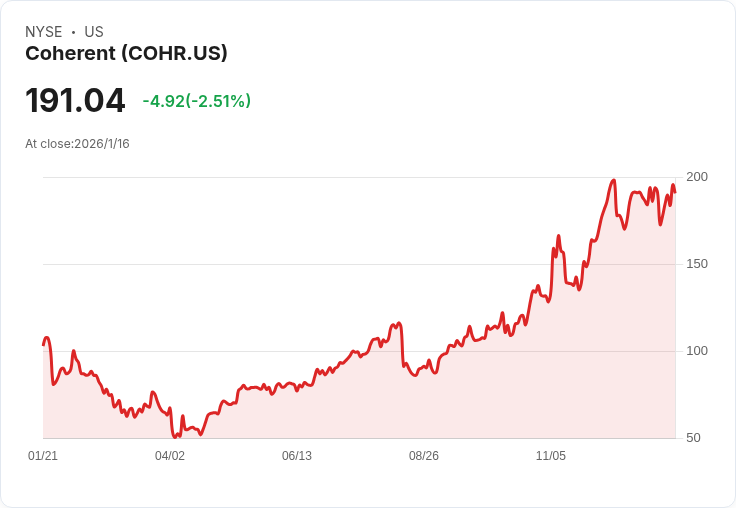Click the chart line's lowest dip near 50
The image size is (736, 508).
click(x=175, y=436)
